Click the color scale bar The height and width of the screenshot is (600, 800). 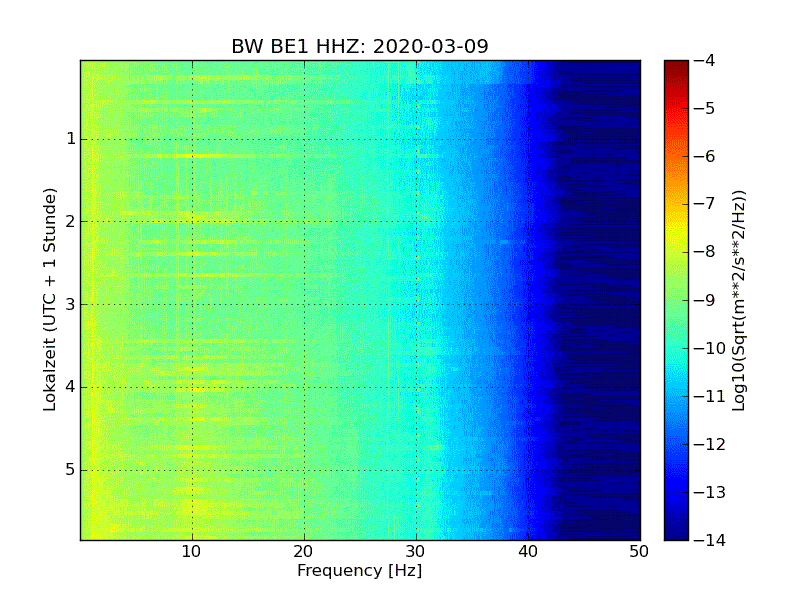point(676,300)
